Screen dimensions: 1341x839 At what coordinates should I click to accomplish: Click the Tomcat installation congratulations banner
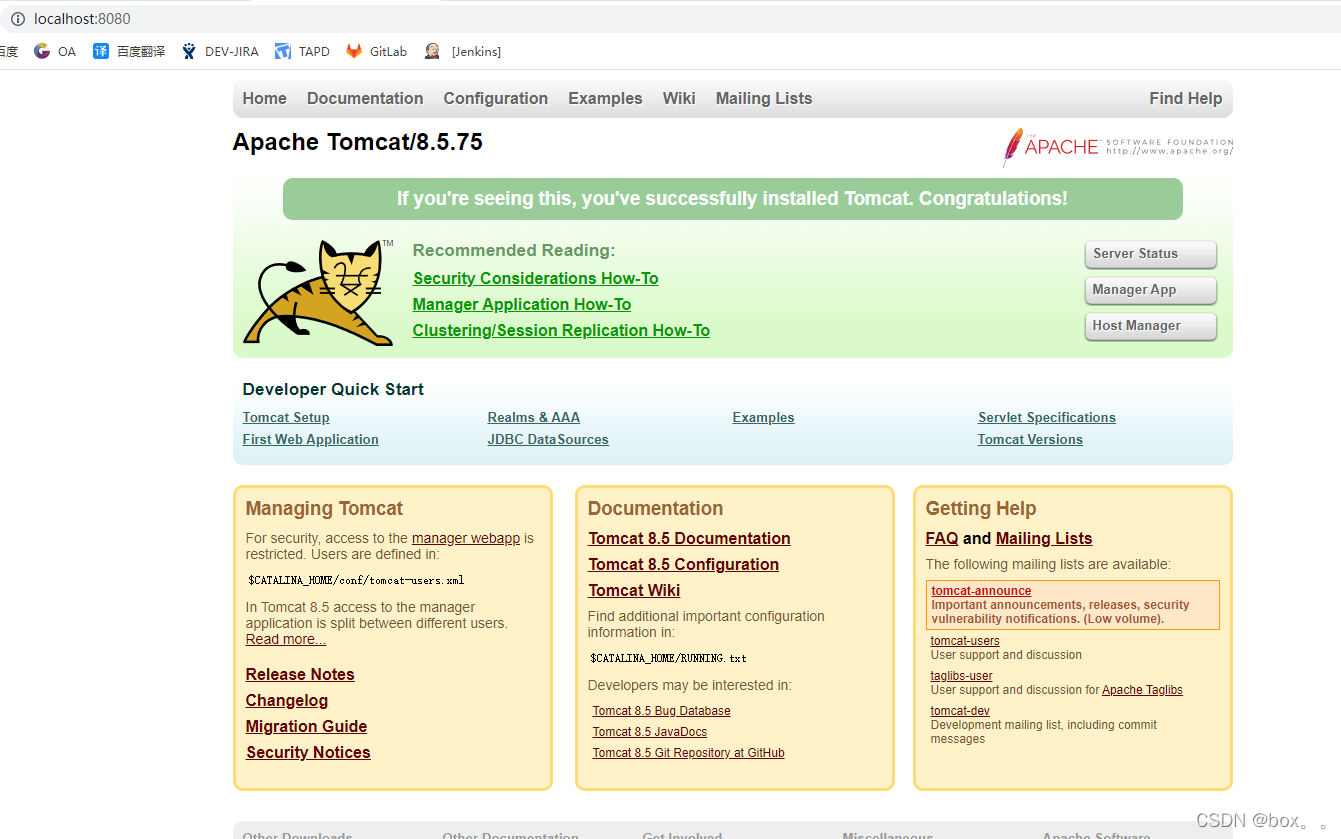(732, 199)
